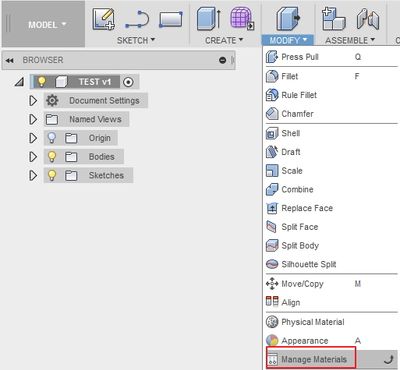Click arrow icon right of Manage Materials

pos(389,359)
